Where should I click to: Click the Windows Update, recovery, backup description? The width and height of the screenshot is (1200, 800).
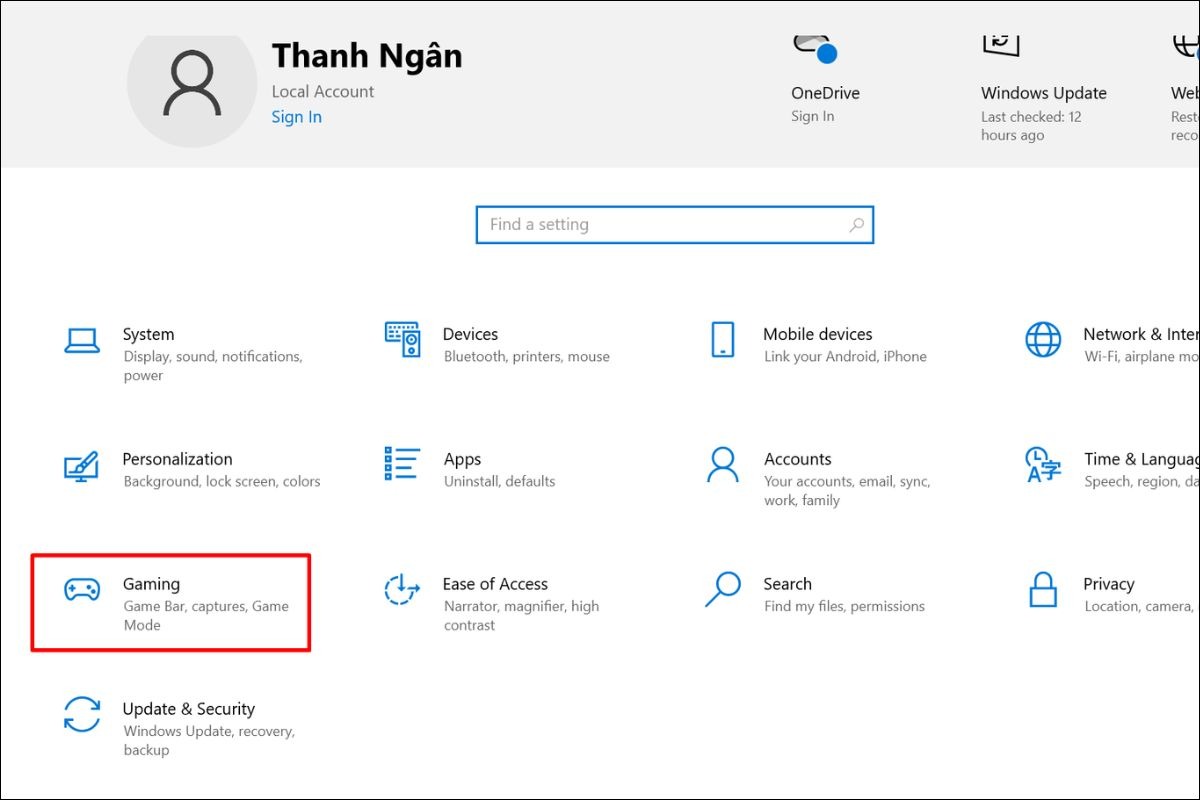tap(209, 741)
